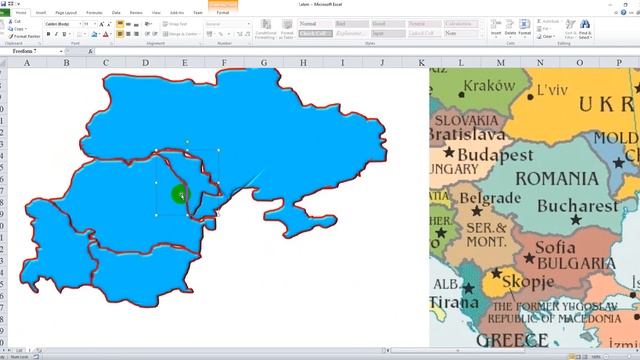Toggle Align Text Left
Viewport: 640px width, 360px height.
(120, 34)
